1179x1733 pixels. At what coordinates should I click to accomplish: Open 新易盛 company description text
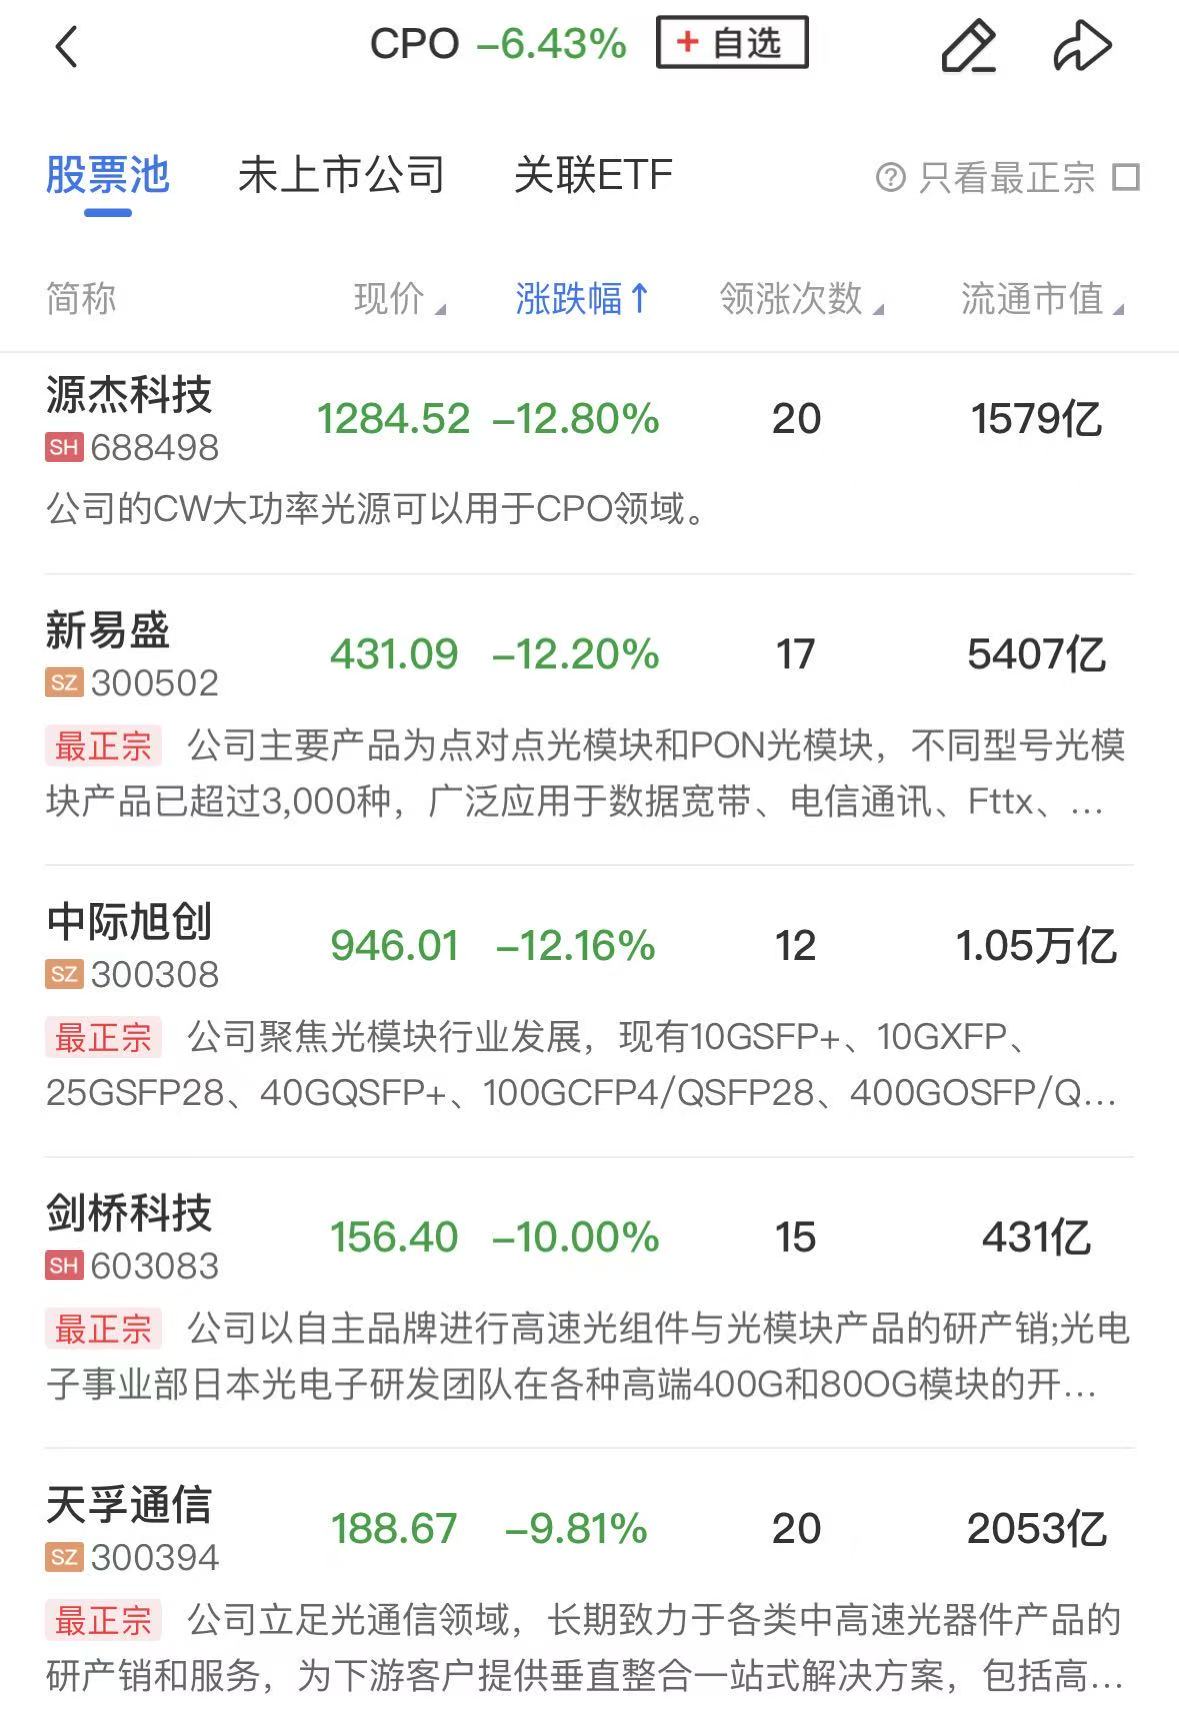coord(587,773)
